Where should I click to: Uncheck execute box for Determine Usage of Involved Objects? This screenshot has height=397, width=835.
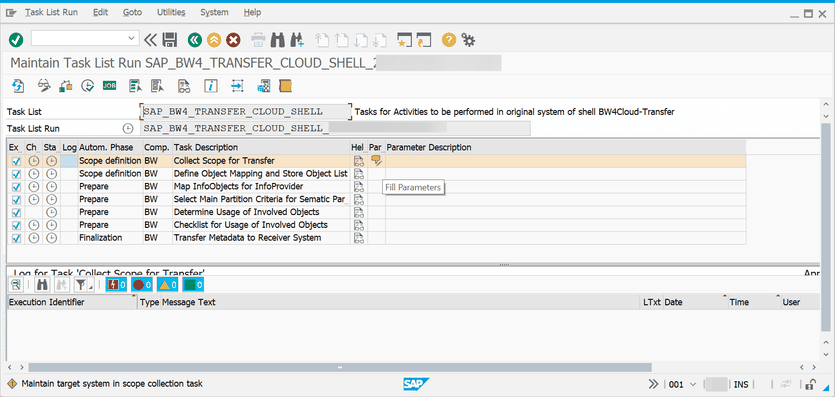tap(16, 212)
